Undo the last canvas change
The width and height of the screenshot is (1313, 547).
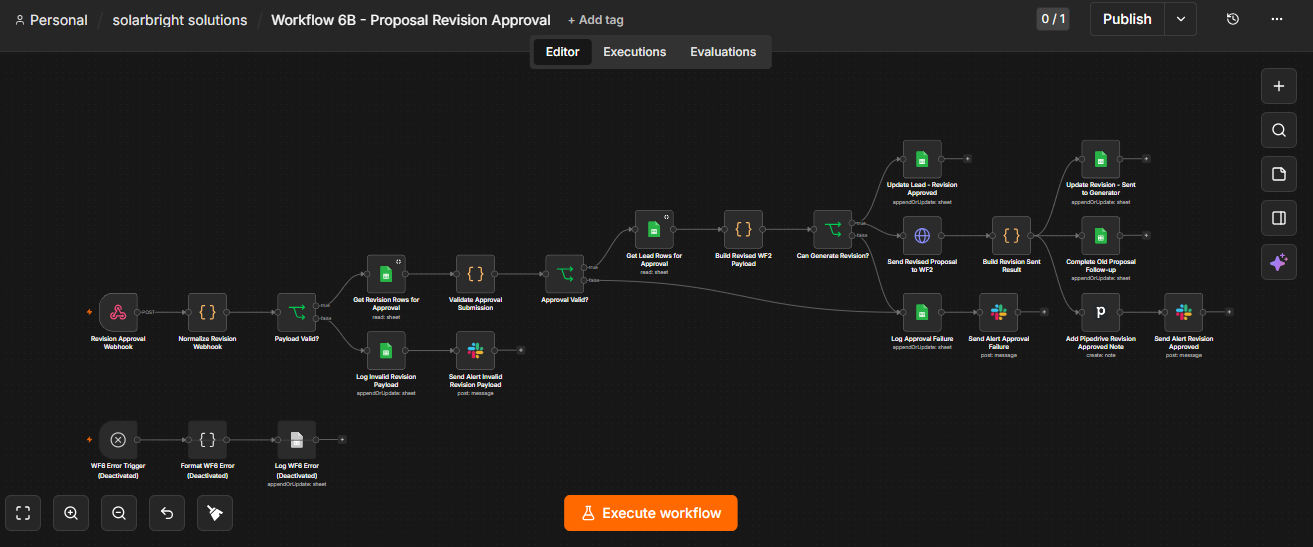click(x=167, y=513)
